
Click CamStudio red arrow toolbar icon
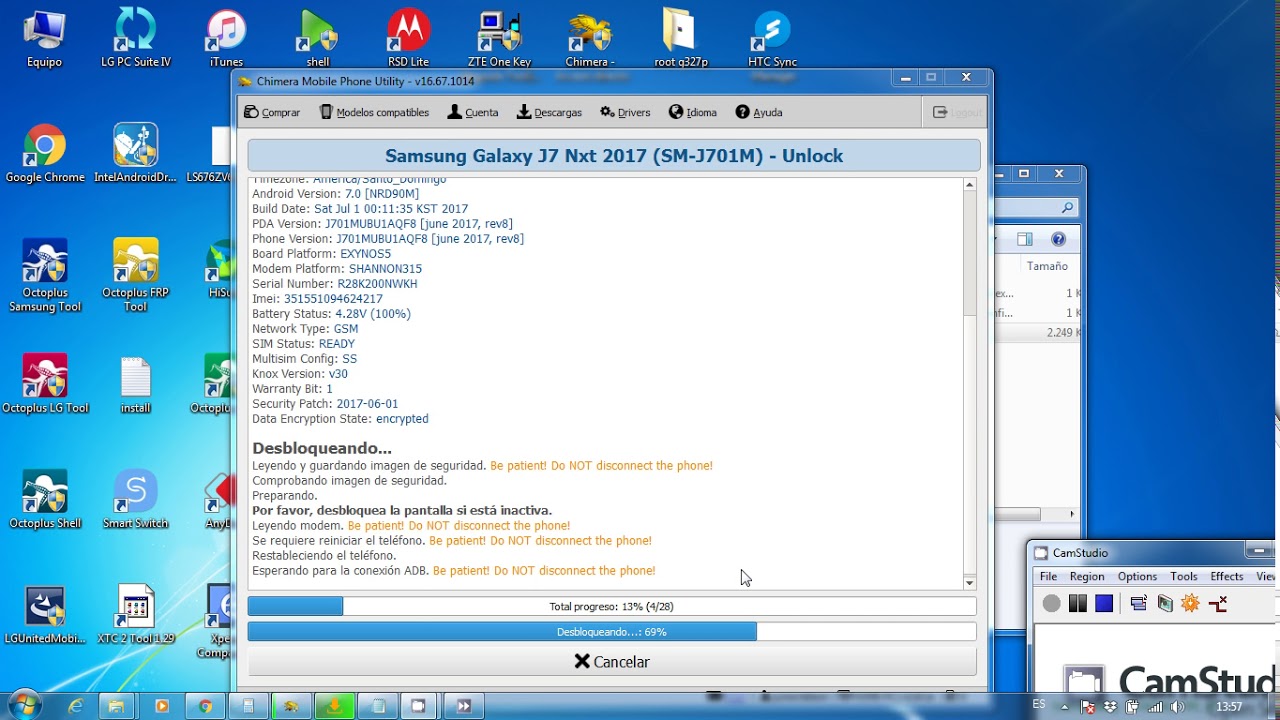[x=1217, y=603]
